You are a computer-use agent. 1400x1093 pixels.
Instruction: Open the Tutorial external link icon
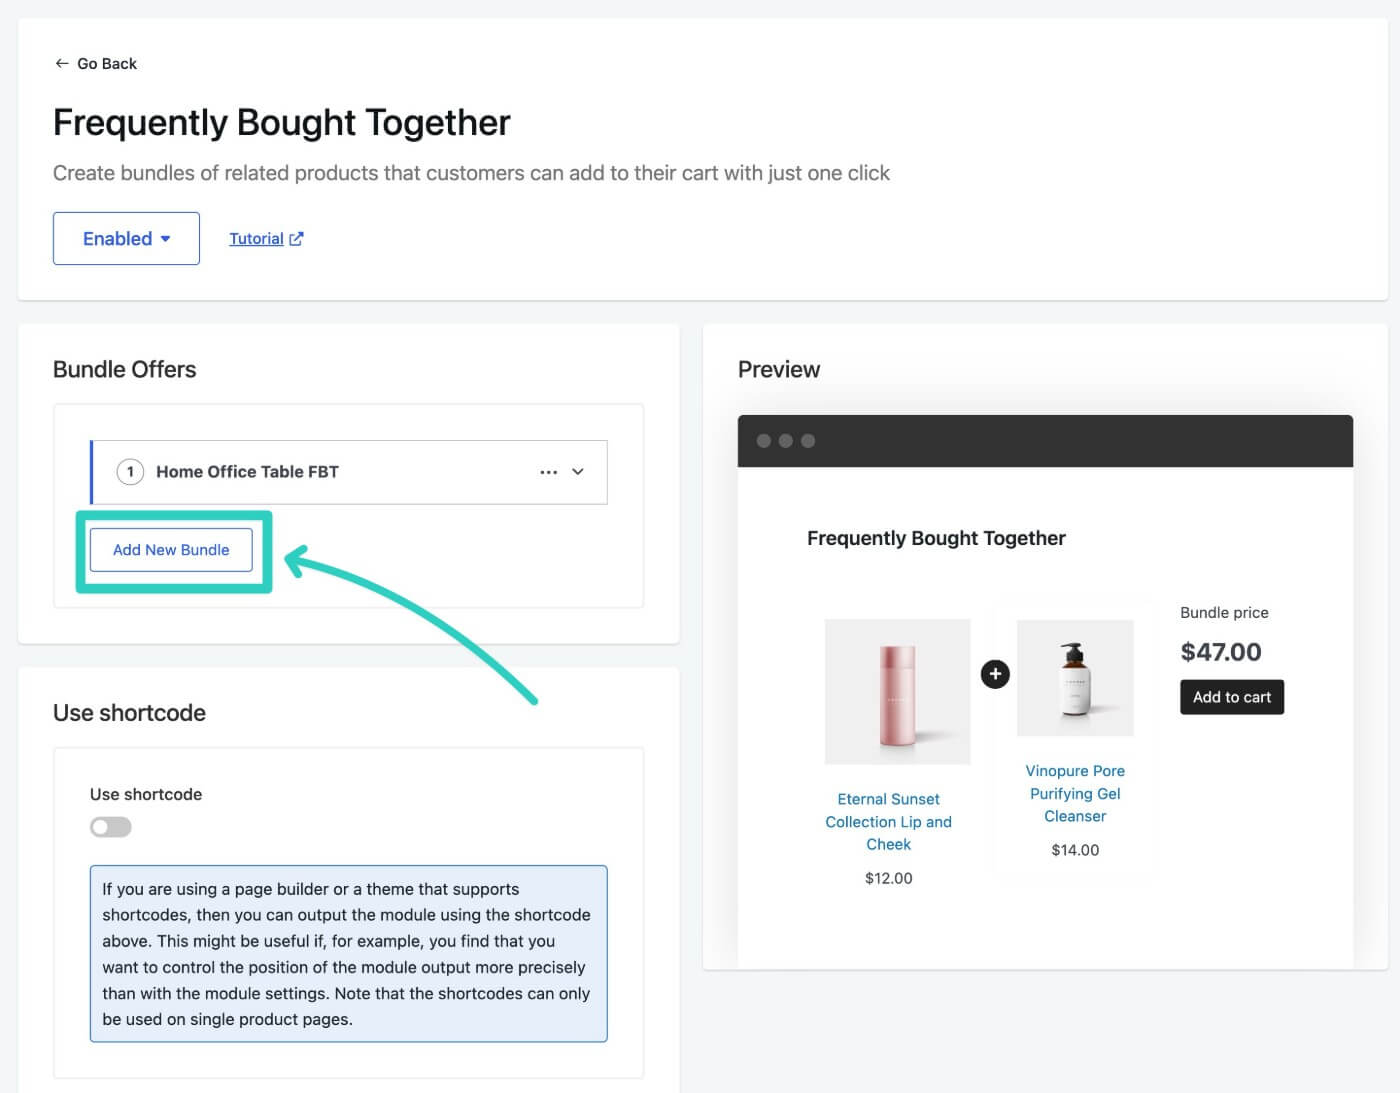coord(296,239)
